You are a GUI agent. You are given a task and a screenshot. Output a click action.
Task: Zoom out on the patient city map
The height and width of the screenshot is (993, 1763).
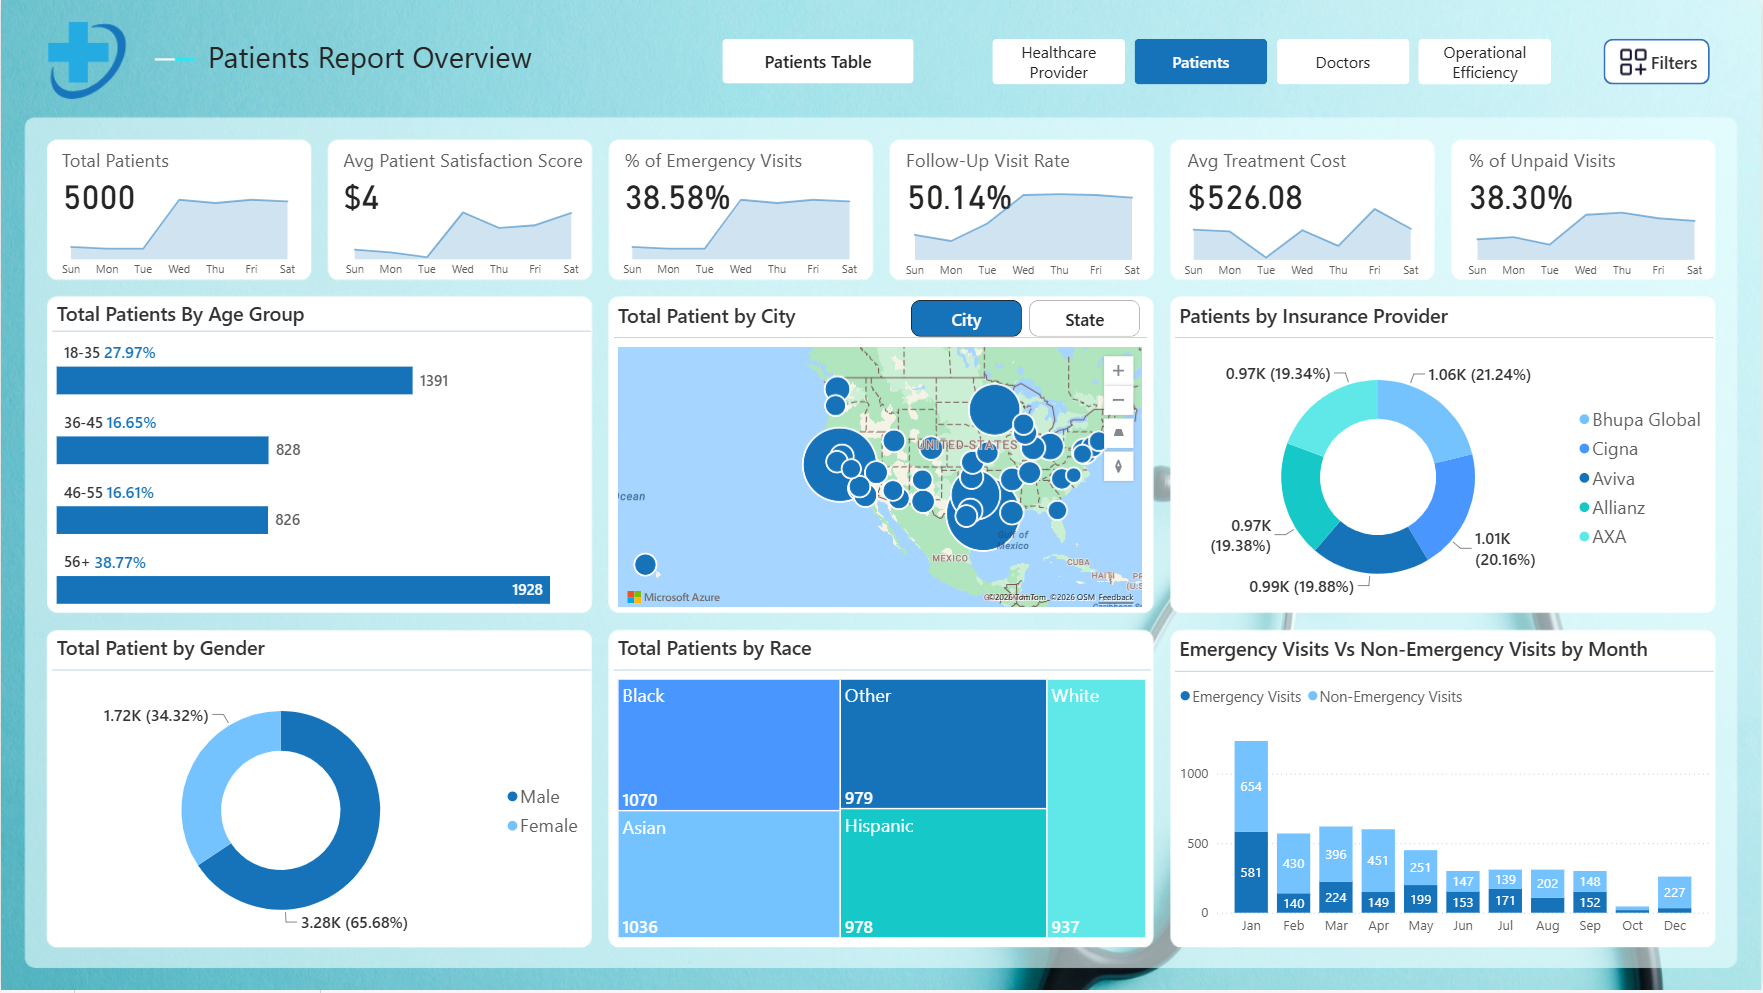click(1118, 401)
